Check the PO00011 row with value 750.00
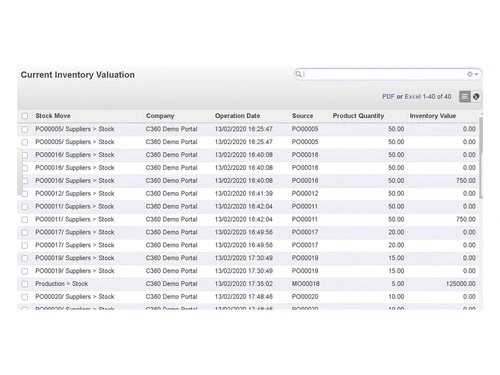This screenshot has width=500, height=375. (25, 220)
